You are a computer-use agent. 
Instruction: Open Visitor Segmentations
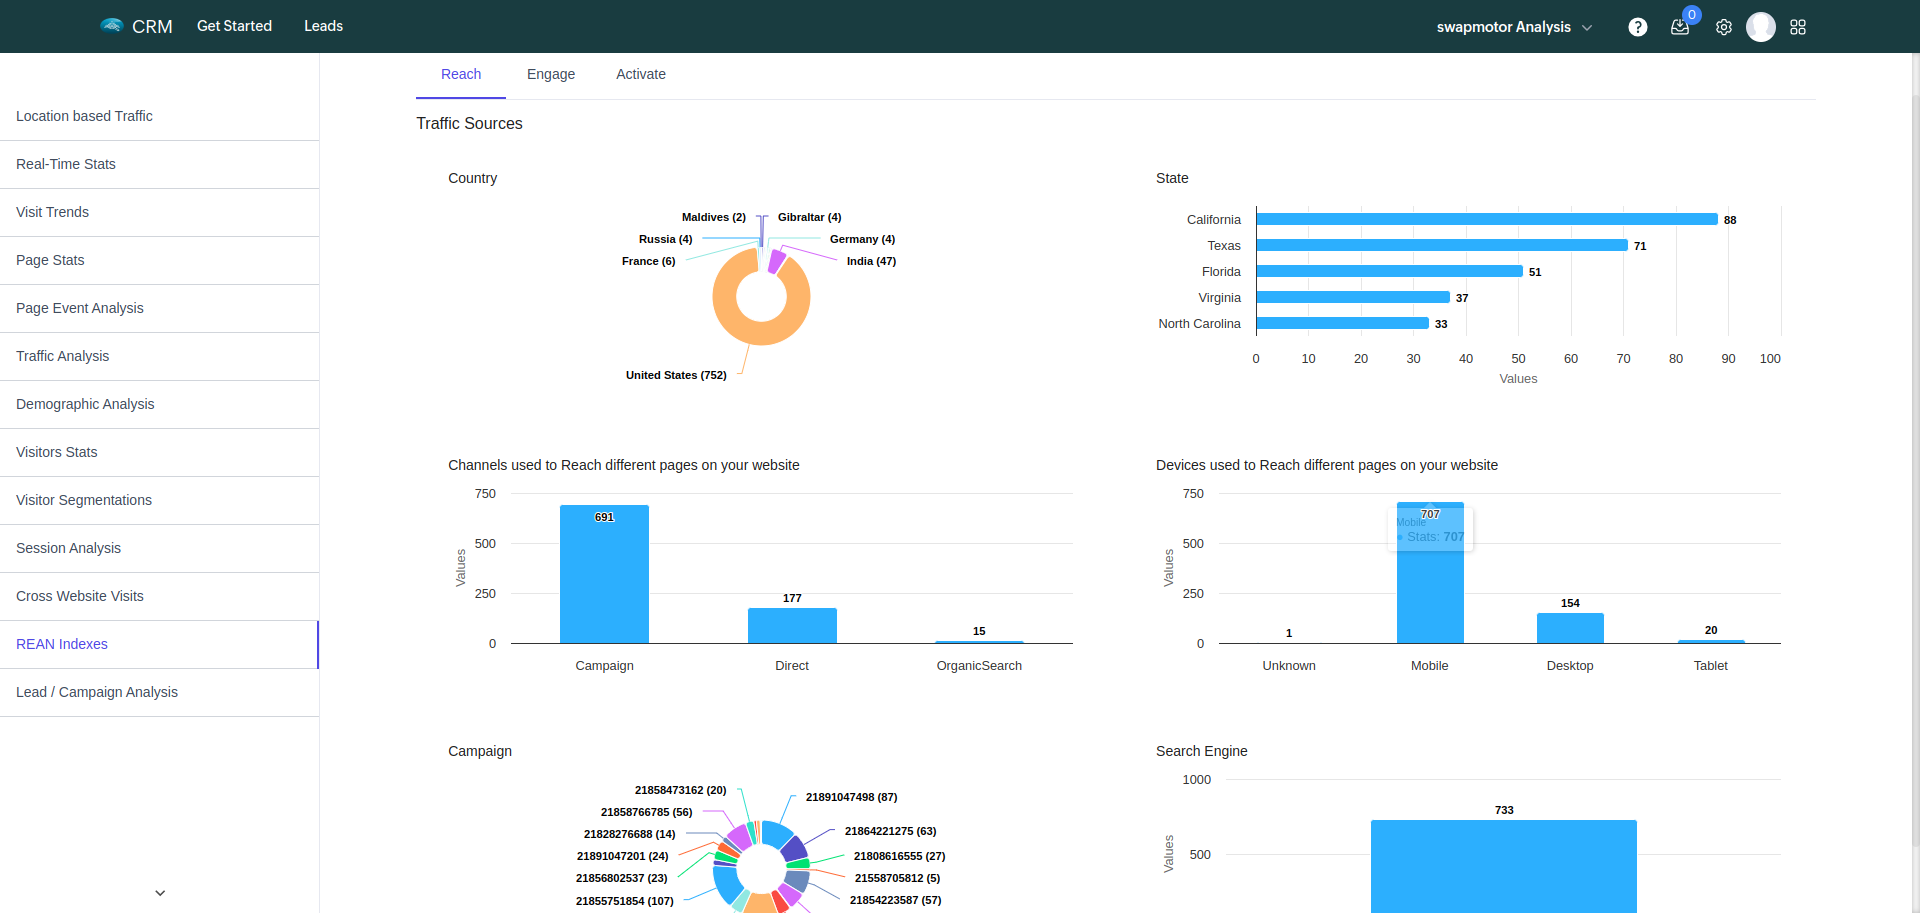(x=159, y=500)
